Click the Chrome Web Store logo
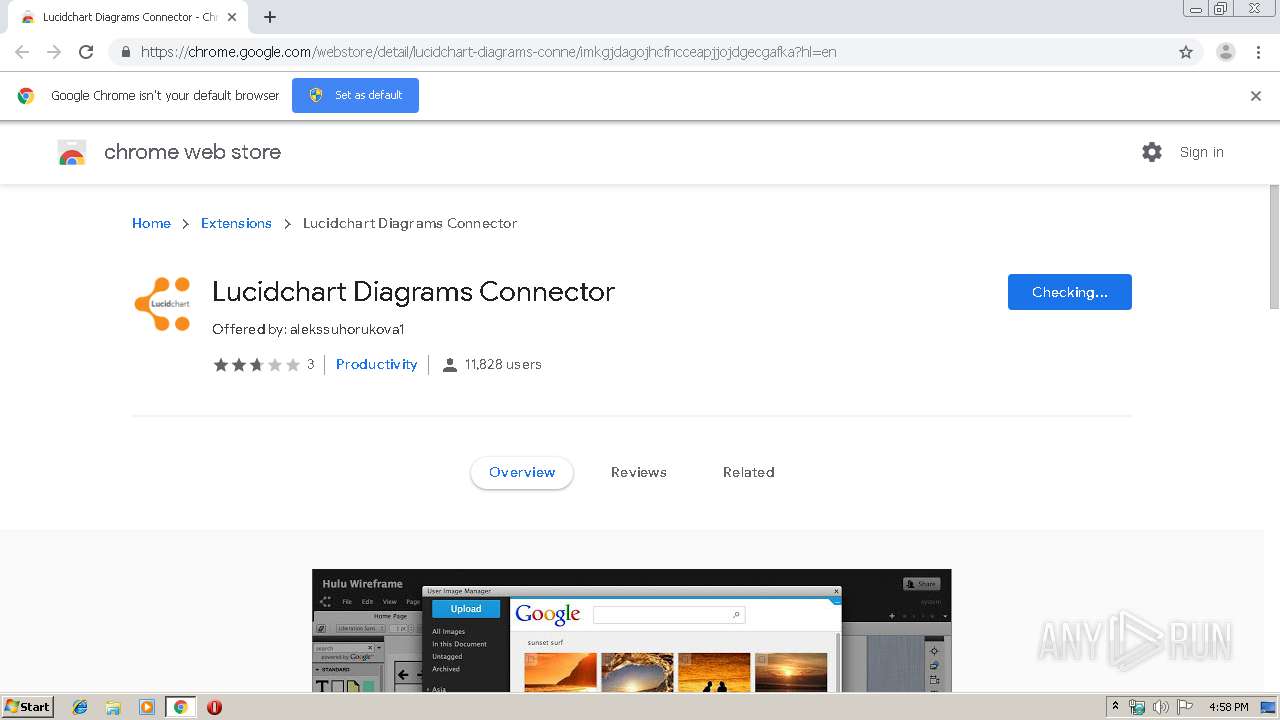1280x720 pixels. point(72,152)
